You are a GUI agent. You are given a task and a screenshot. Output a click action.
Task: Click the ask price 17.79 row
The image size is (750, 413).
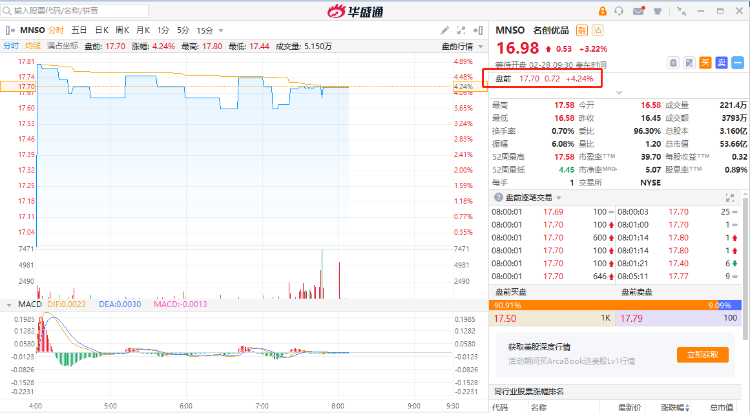[x=678, y=318]
